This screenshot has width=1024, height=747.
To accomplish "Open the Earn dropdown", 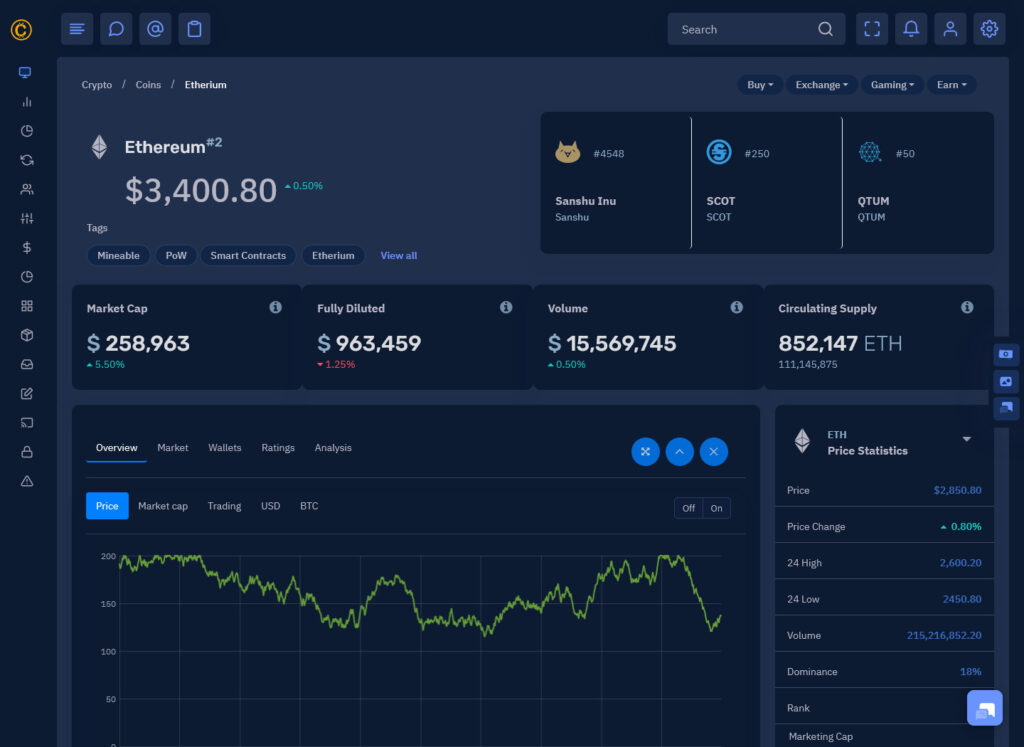I will 952,85.
